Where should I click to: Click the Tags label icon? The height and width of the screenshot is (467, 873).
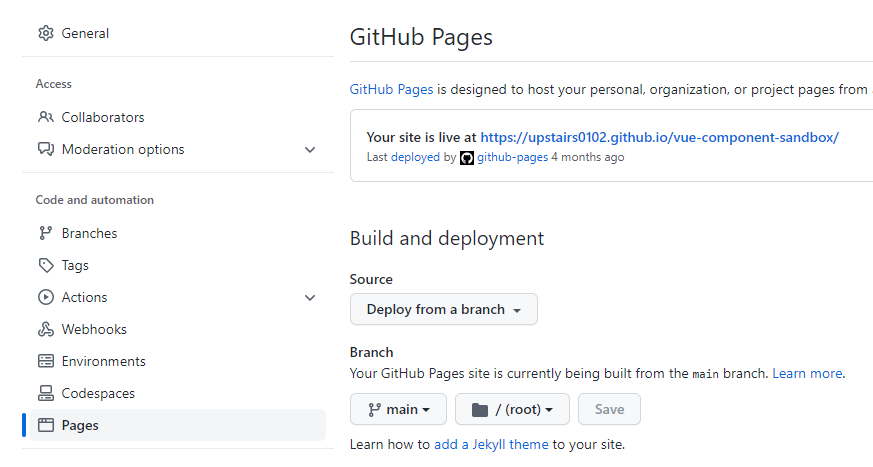click(45, 265)
